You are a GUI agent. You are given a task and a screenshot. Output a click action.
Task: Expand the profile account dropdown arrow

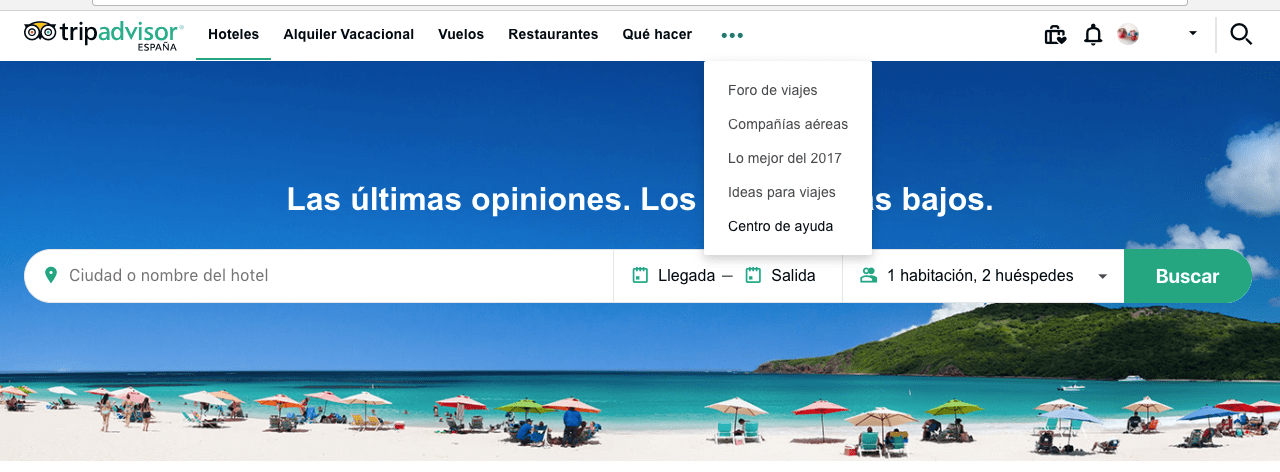point(1193,34)
